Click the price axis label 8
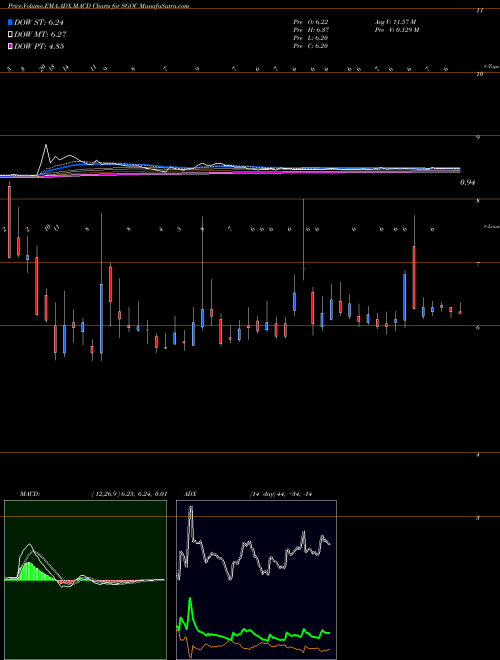The image size is (500, 660). [478, 201]
